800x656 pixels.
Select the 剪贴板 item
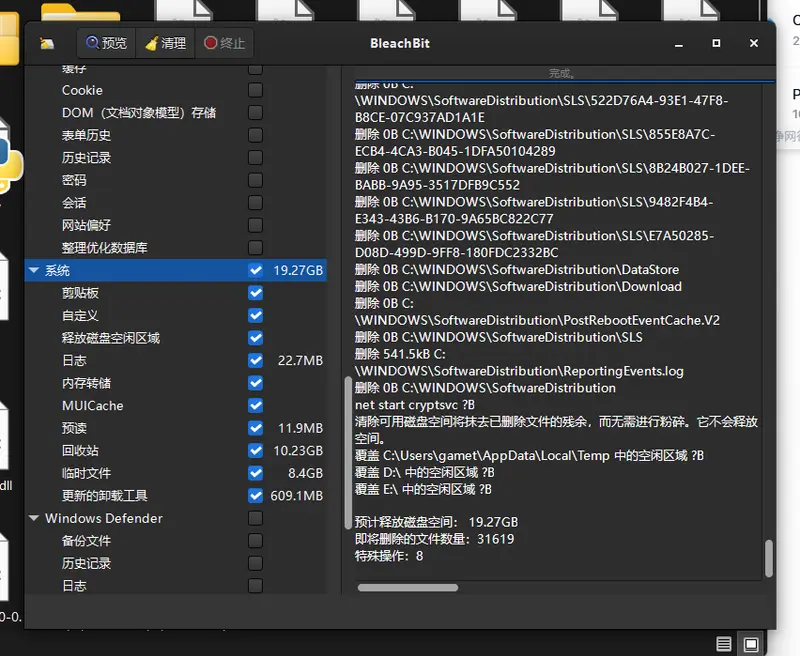tap(80, 293)
